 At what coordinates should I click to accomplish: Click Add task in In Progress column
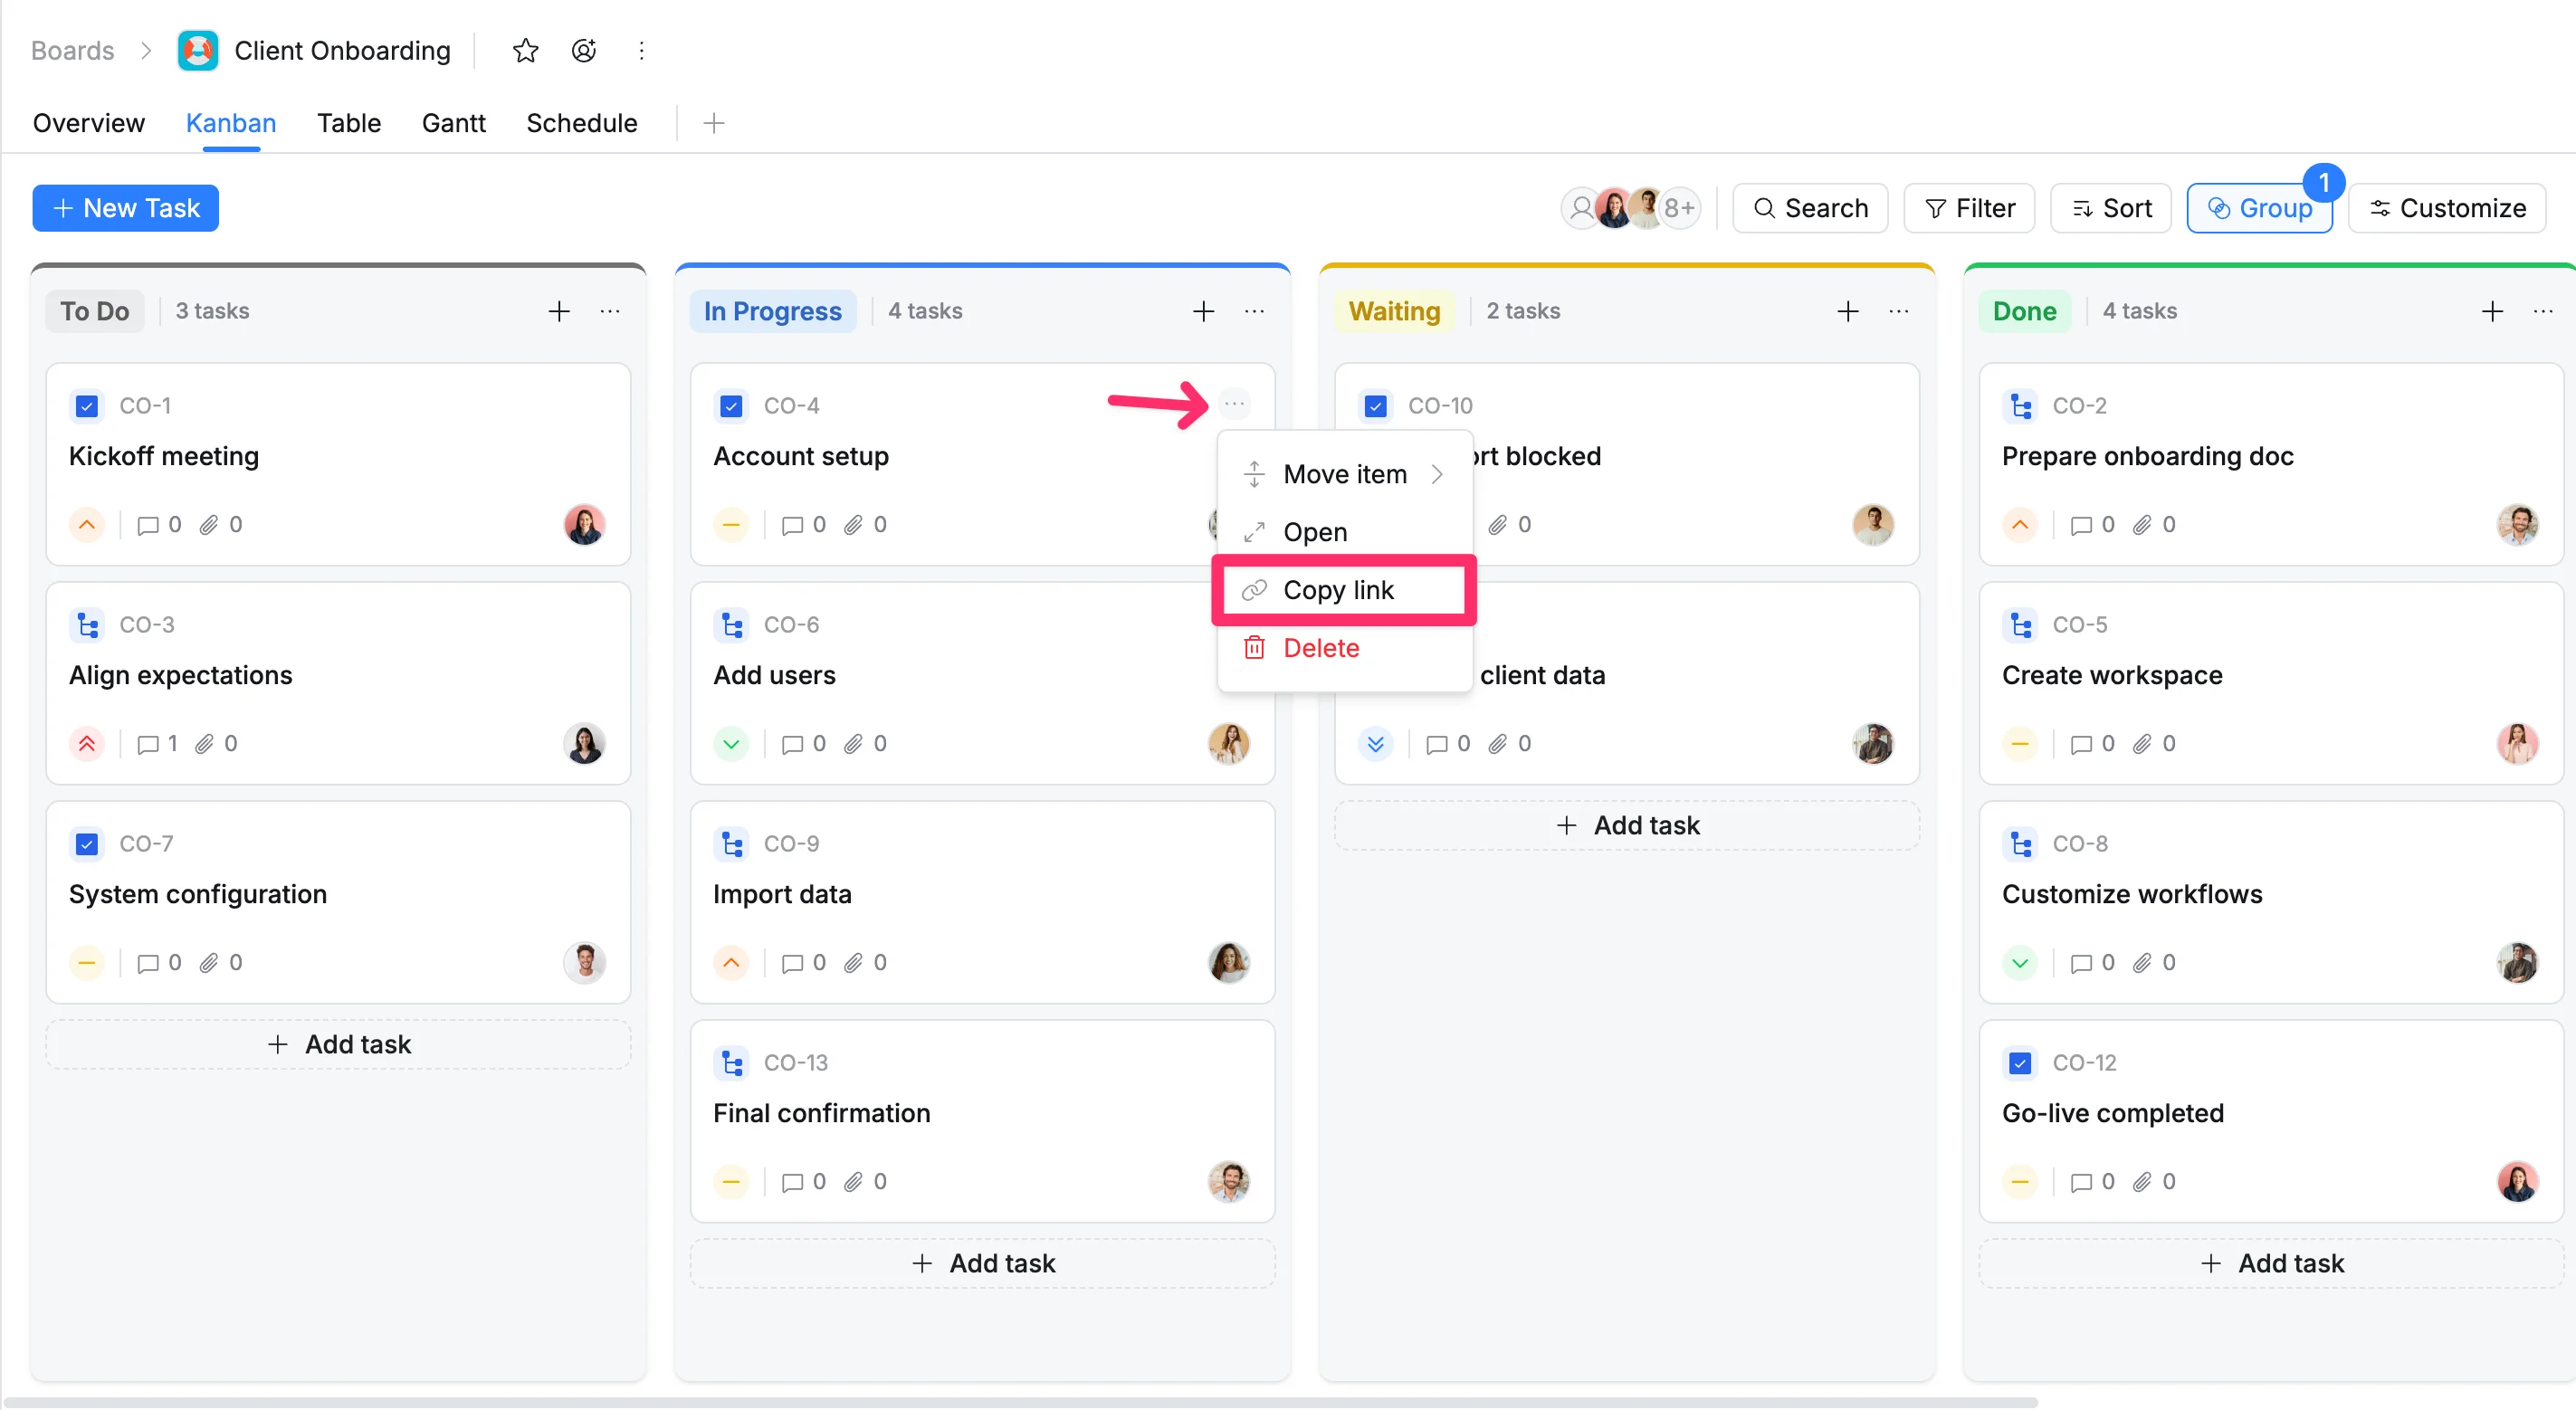tap(982, 1263)
